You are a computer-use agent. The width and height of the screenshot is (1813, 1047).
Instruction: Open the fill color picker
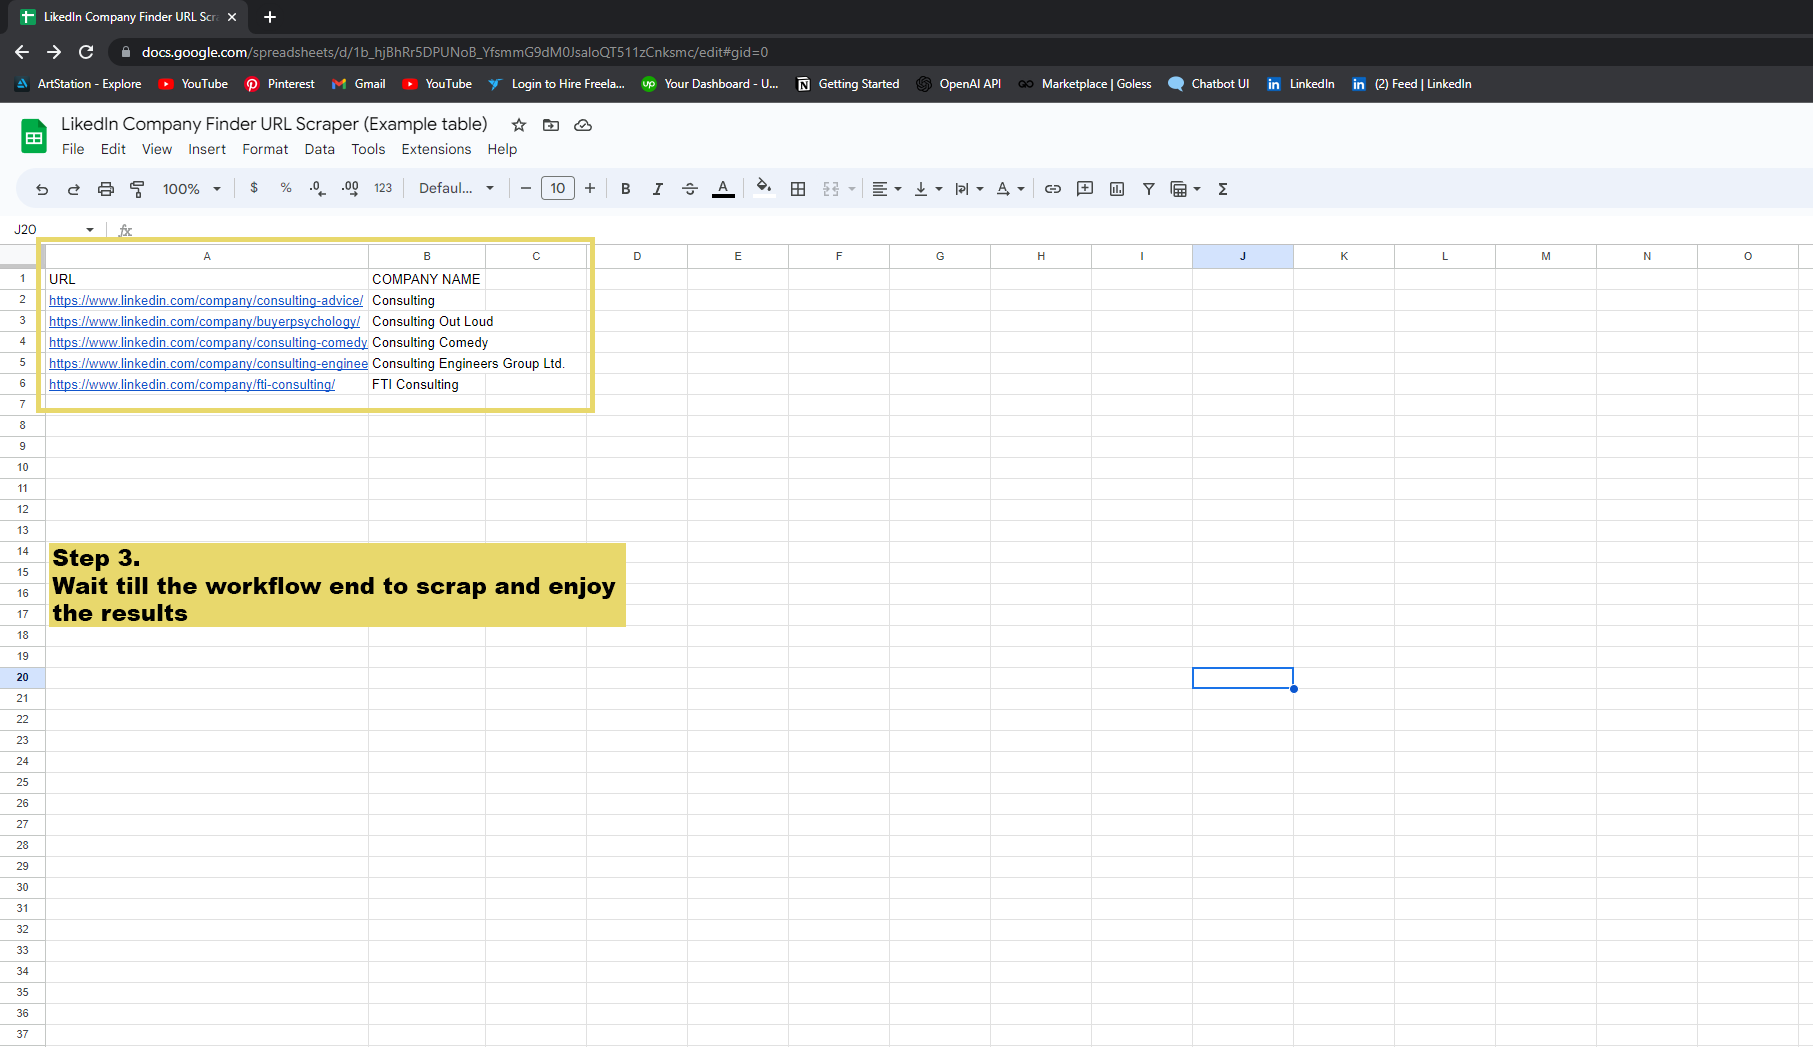pos(764,189)
